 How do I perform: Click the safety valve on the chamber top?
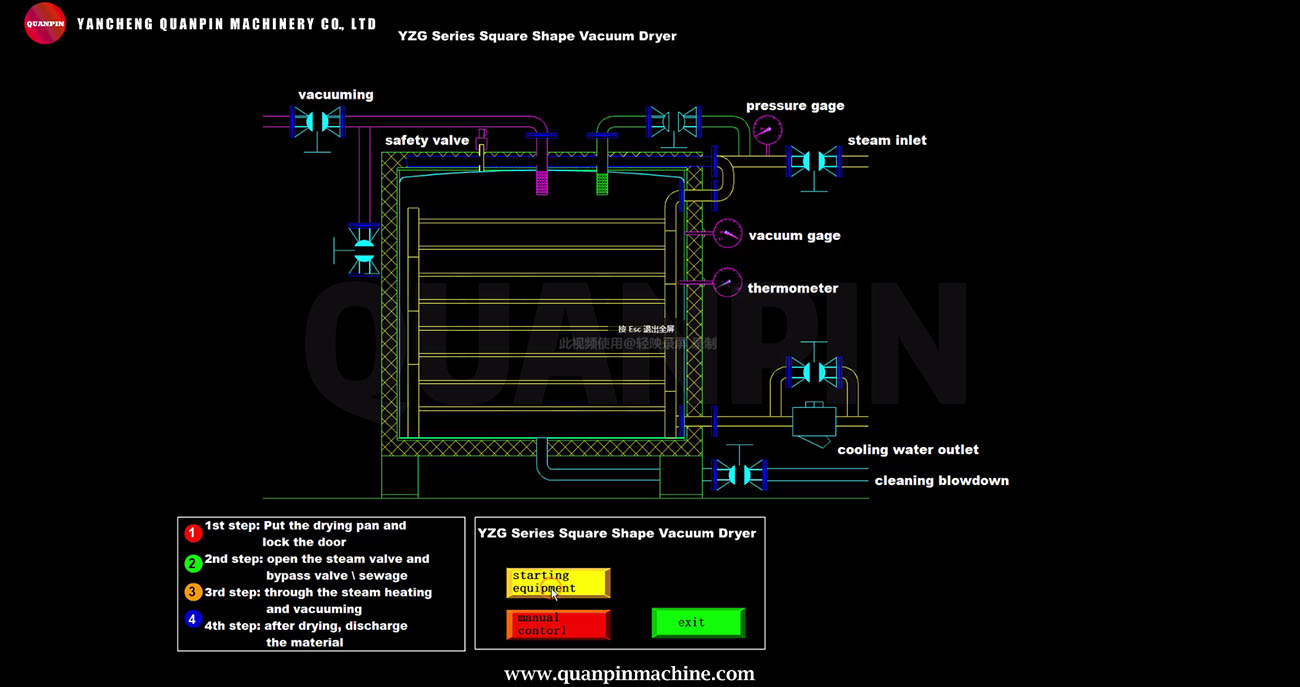481,150
